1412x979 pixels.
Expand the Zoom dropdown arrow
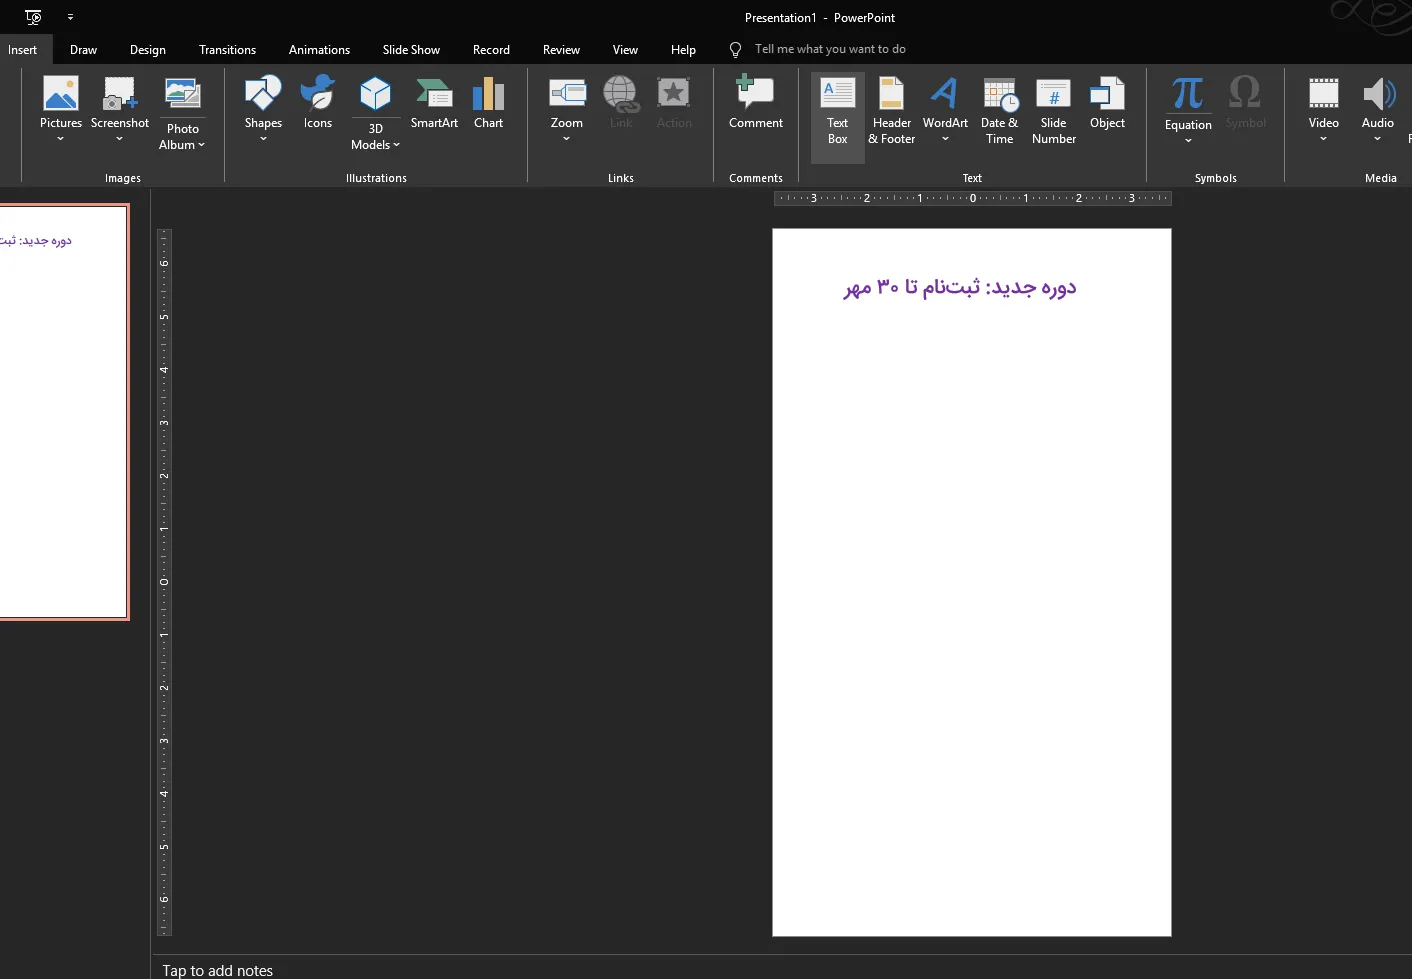click(x=567, y=139)
